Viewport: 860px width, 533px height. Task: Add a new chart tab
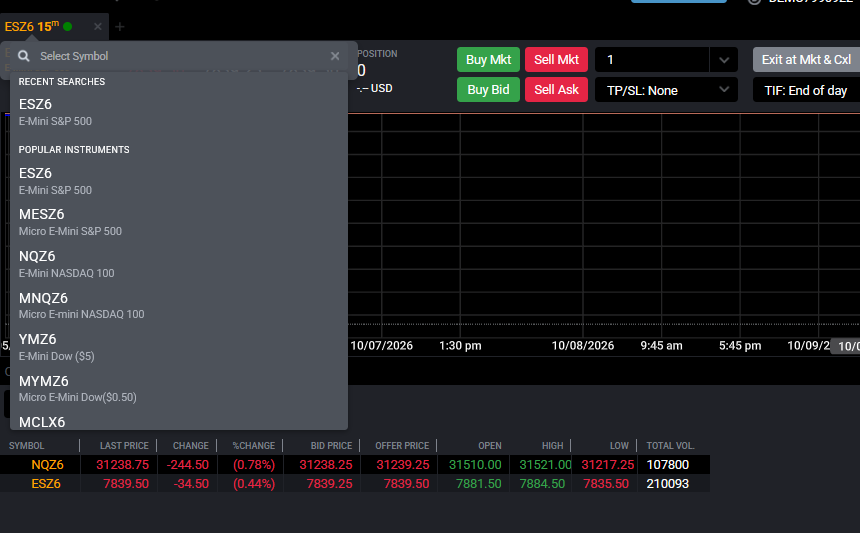coord(120,26)
